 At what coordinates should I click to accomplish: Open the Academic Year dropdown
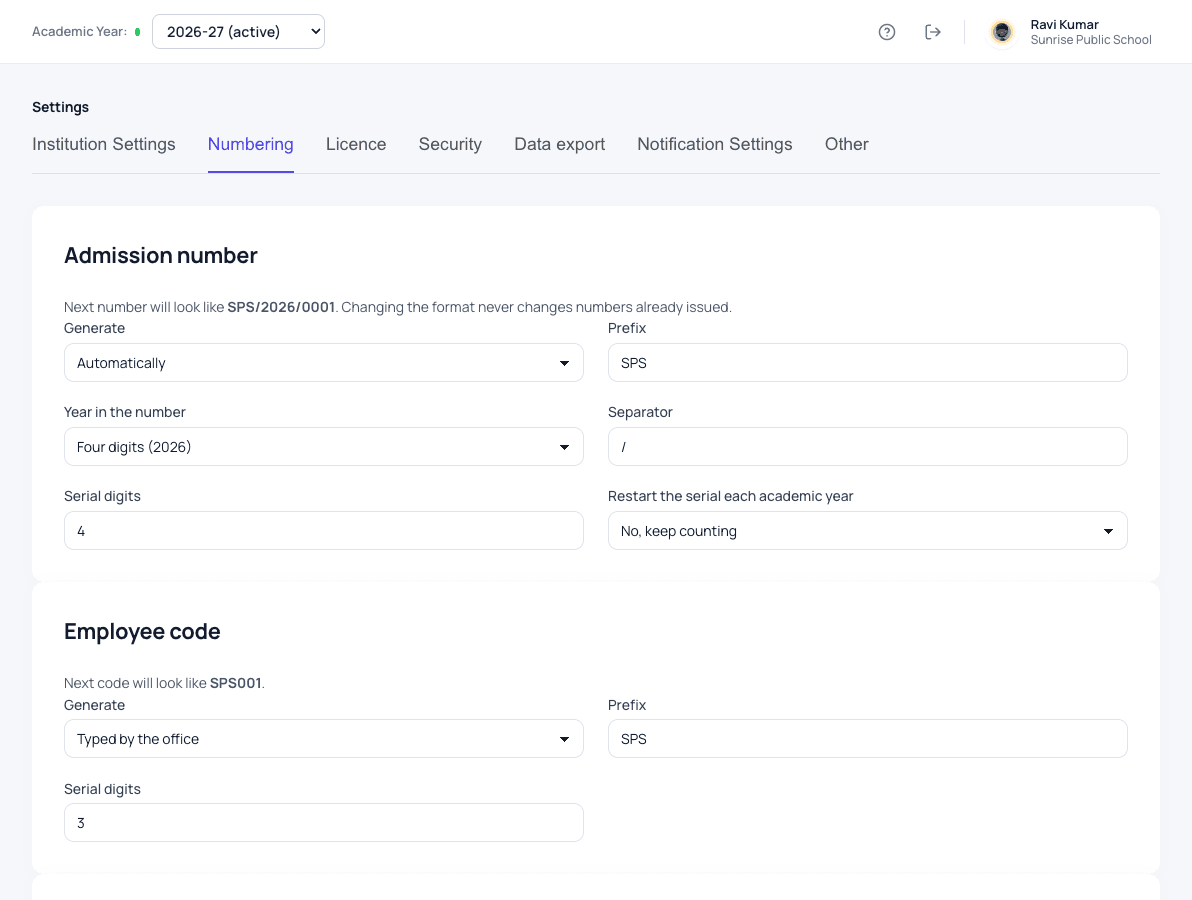coord(238,32)
